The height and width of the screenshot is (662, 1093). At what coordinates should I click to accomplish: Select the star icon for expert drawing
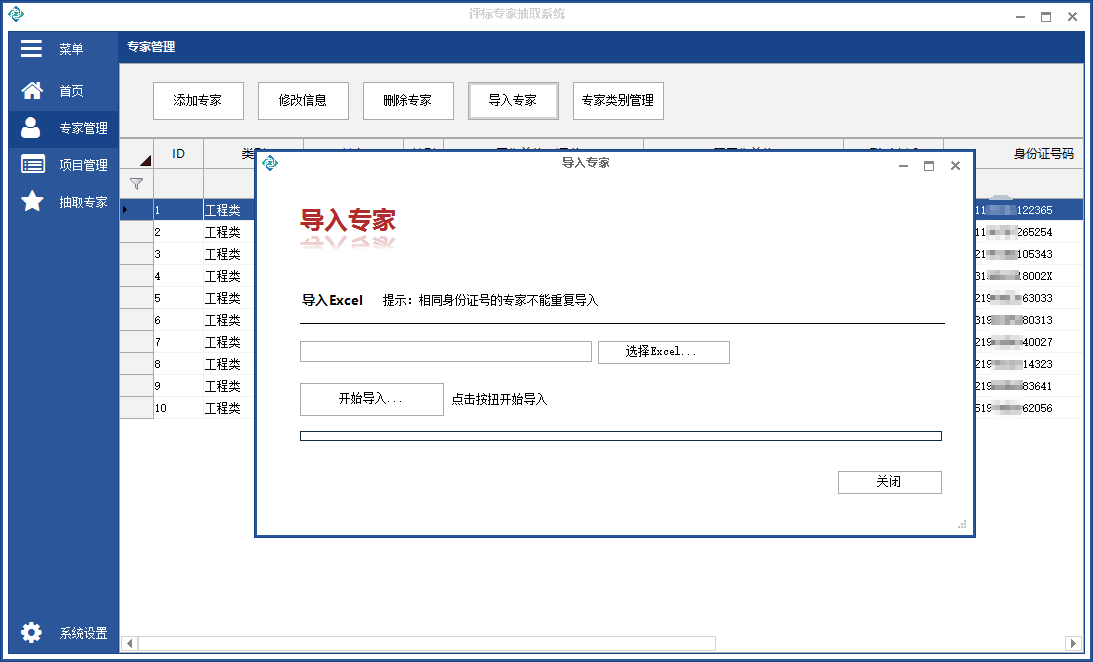point(32,201)
